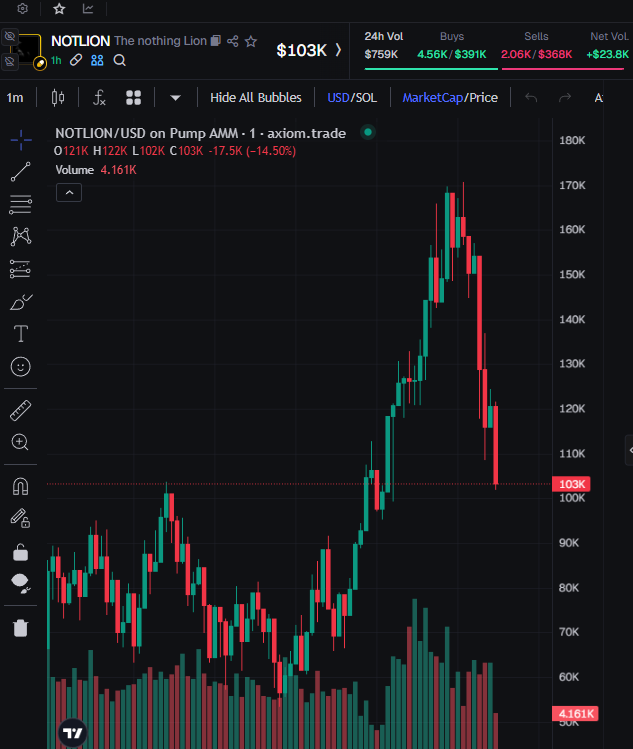Click the 180K price axis label

point(572,140)
